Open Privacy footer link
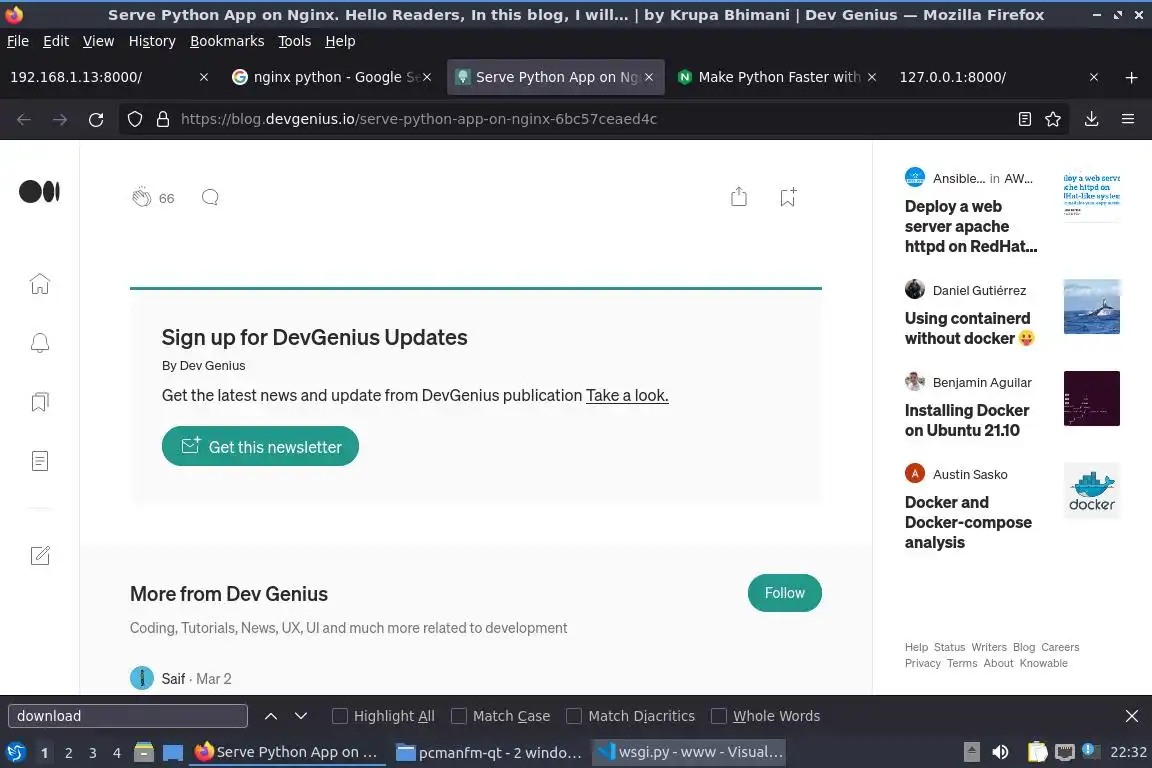Screen dimensions: 1152x768 923,663
